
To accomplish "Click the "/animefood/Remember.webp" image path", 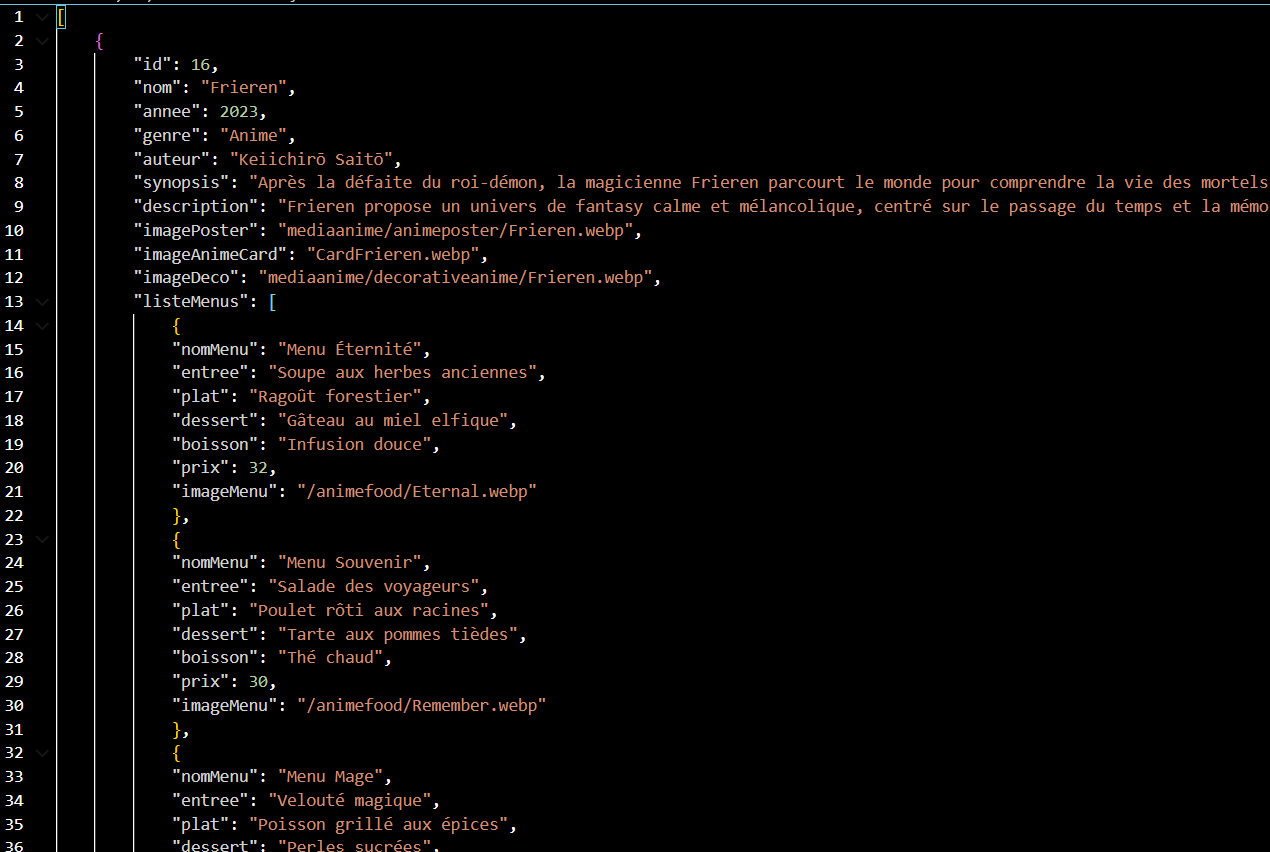I will 421,706.
